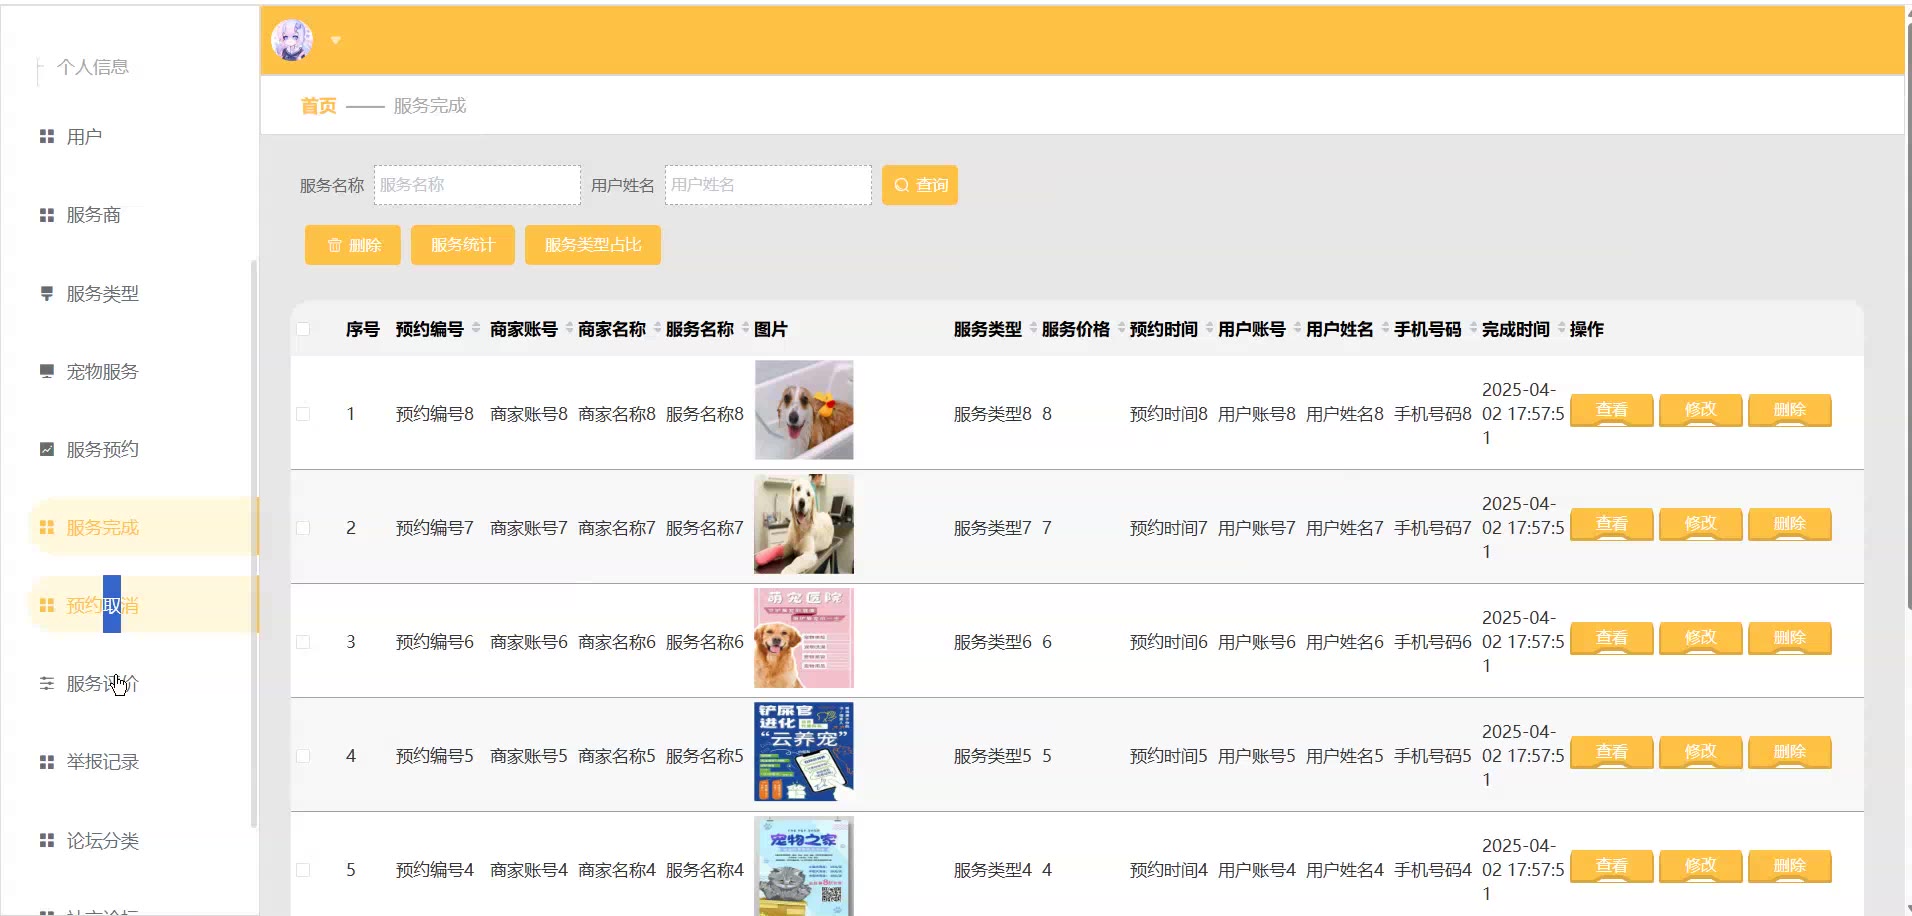Click the grid icon beside 服务商
Image resolution: width=1912 pixels, height=916 pixels.
[x=46, y=215]
